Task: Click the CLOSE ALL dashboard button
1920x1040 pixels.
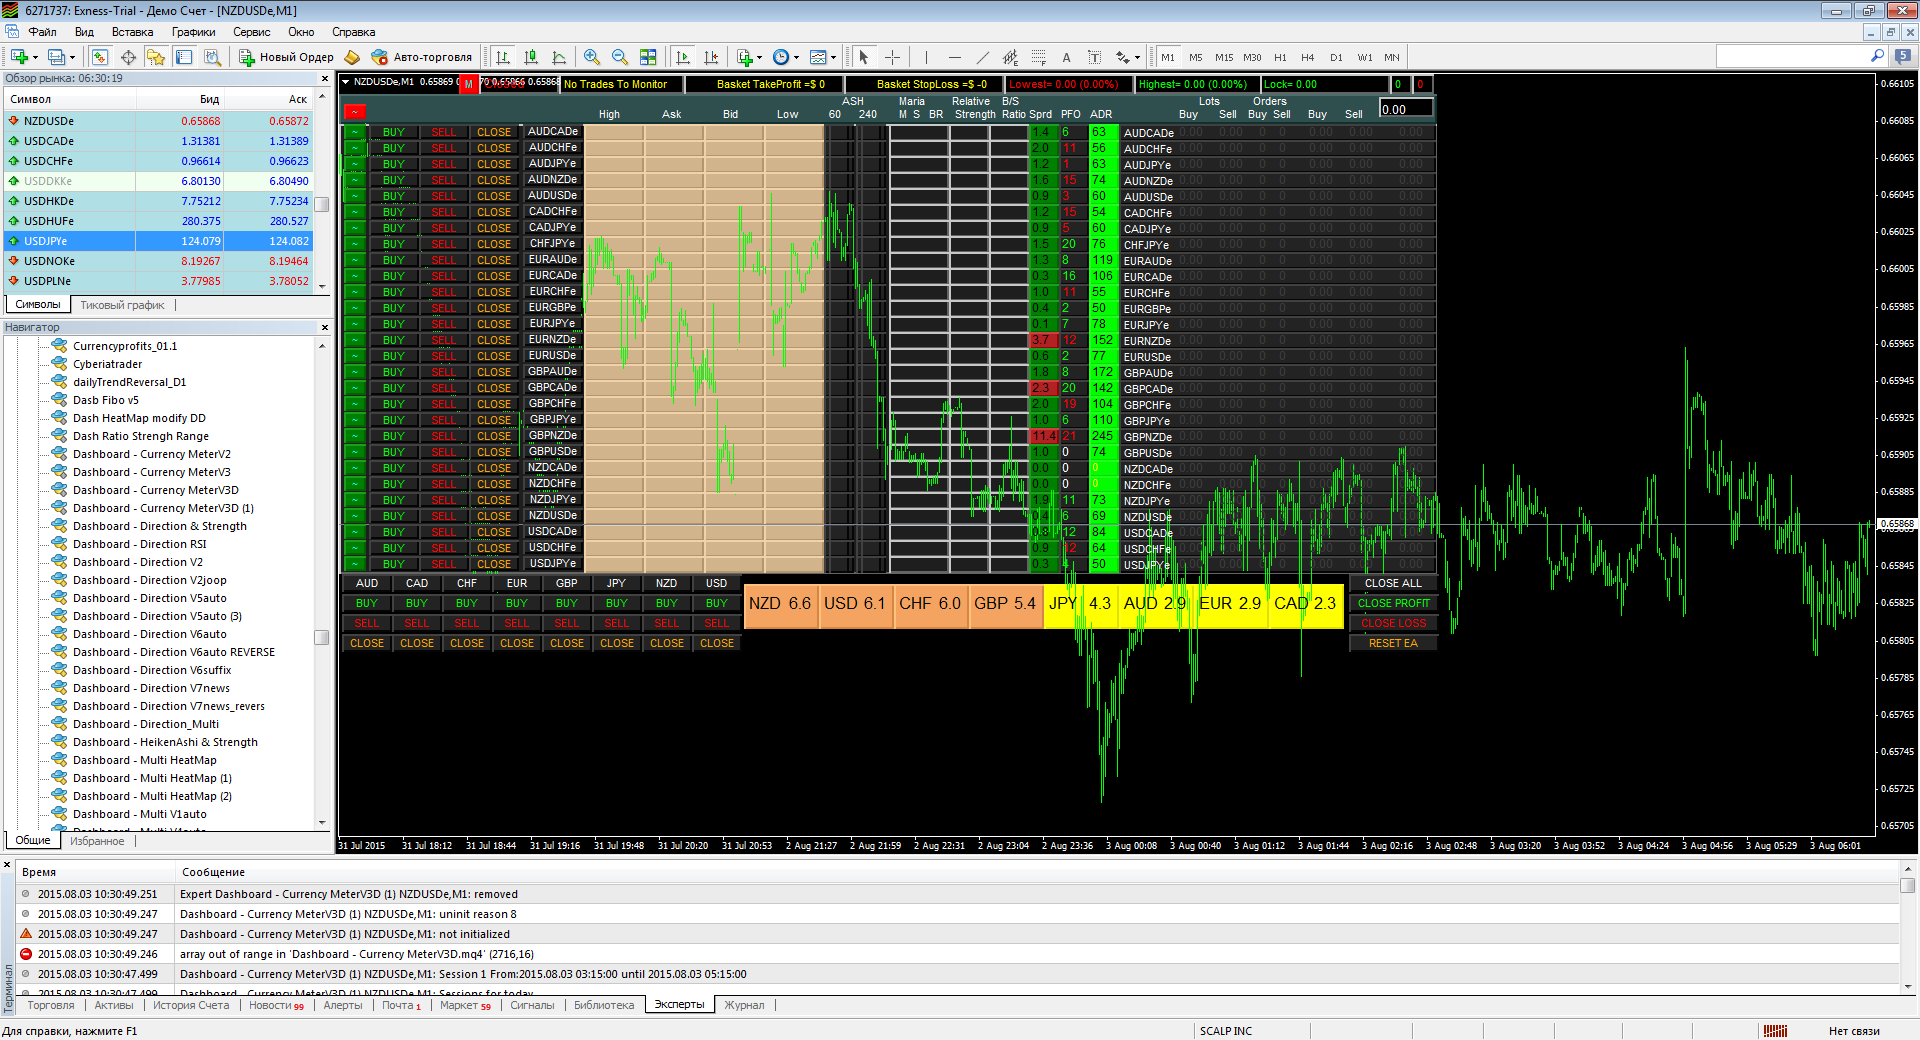Action: pyautogui.click(x=1393, y=583)
